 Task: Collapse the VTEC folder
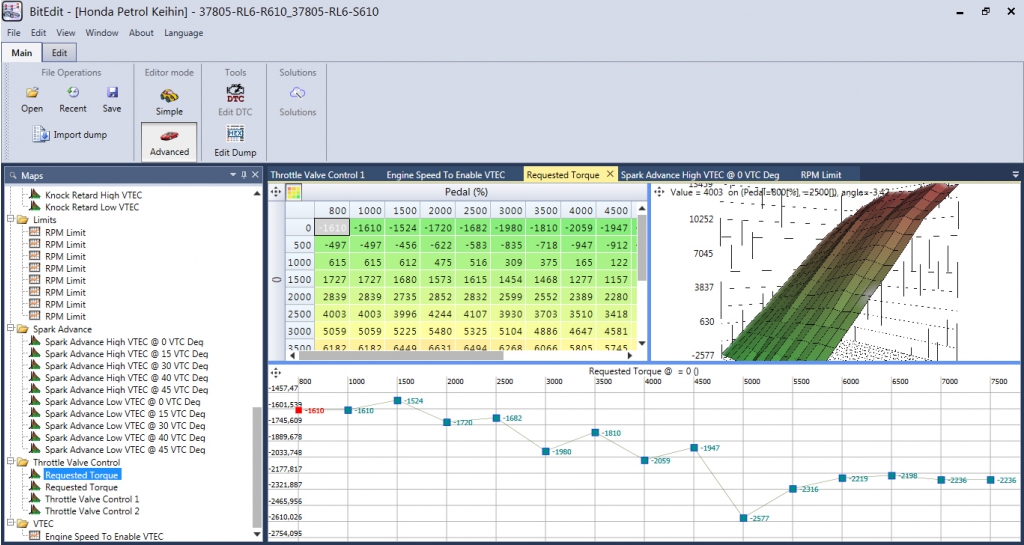(10, 523)
